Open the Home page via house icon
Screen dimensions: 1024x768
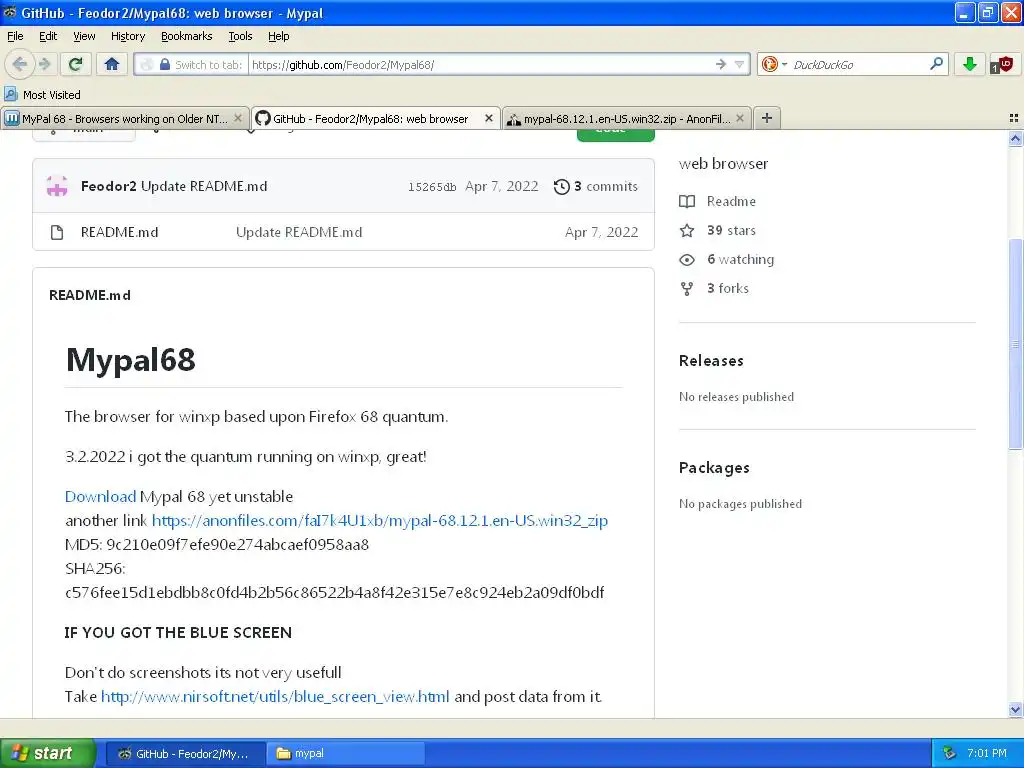tap(112, 64)
